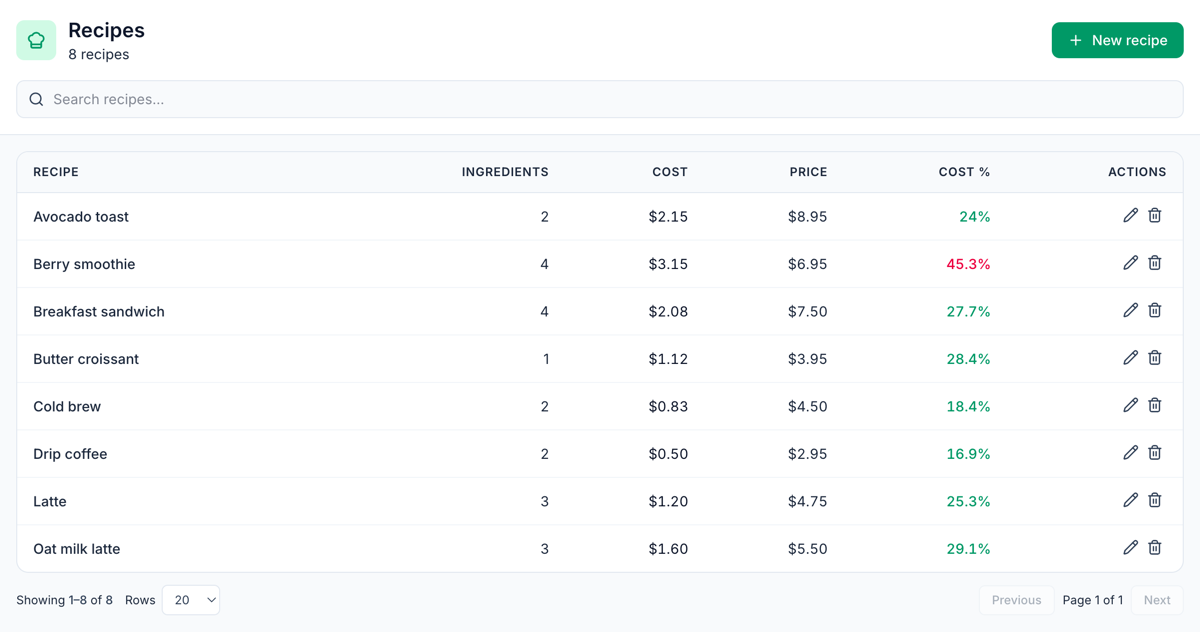Sort by the PRICE column header
This screenshot has height=632, width=1200.
[808, 172]
